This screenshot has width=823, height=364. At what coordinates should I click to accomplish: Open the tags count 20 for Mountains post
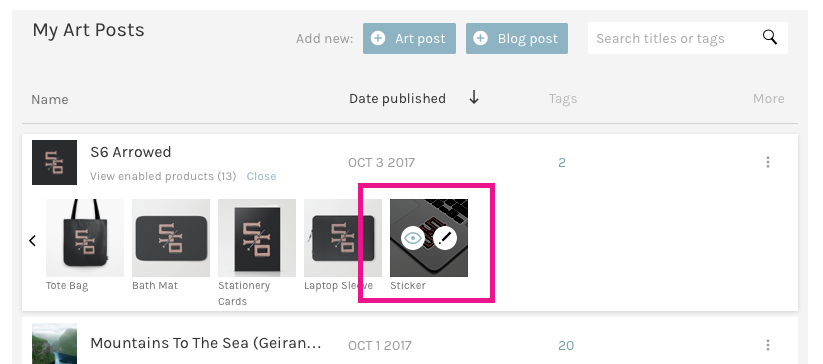pyautogui.click(x=566, y=345)
